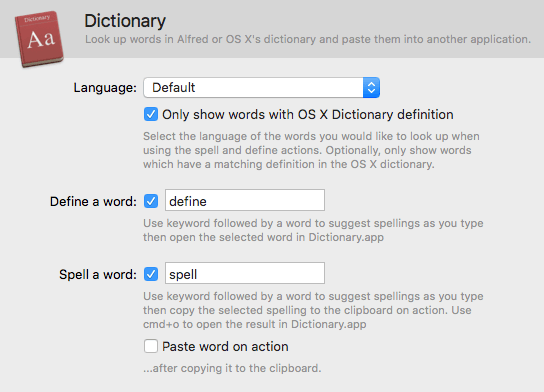Click the spell keyword text field
The width and height of the screenshot is (544, 392).
pos(245,273)
